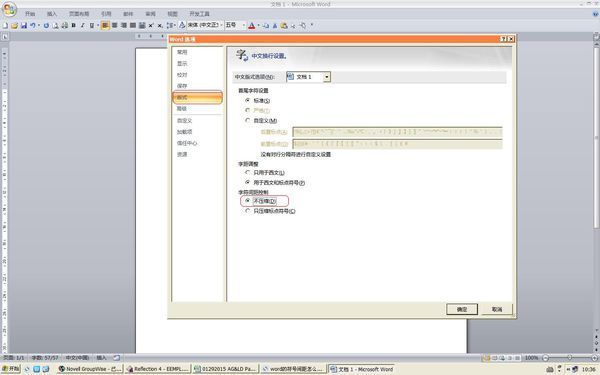
Task: Click the Redo icon in toolbar
Action: coord(46,26)
